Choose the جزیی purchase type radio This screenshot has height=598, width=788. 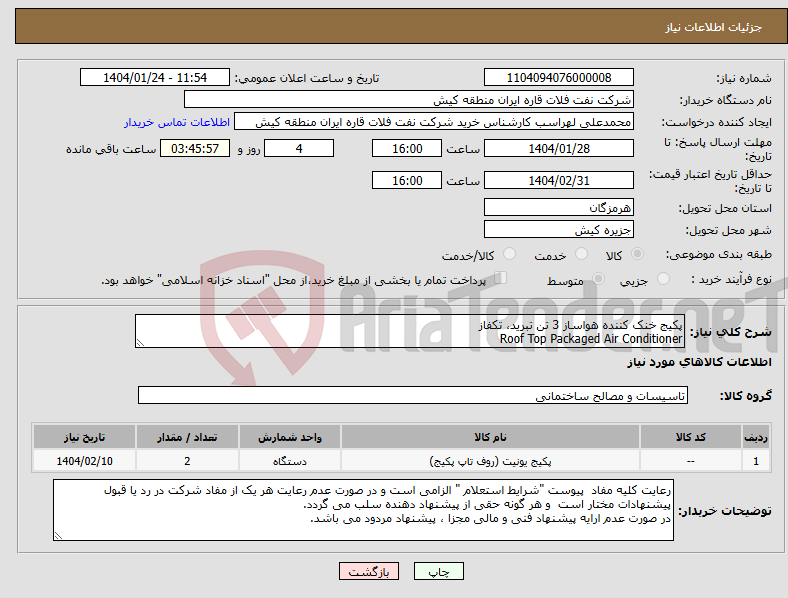(663, 278)
